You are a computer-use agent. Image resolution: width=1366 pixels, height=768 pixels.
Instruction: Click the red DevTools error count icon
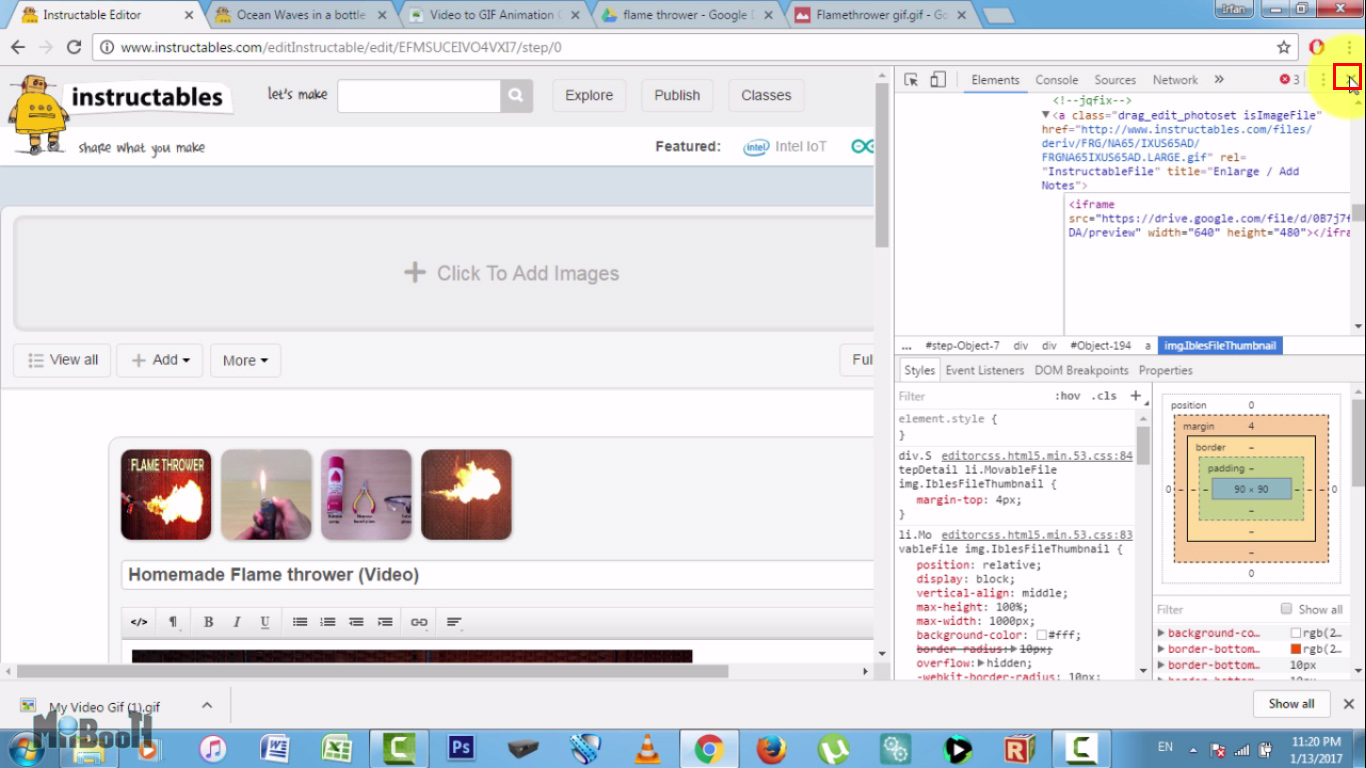1285,80
